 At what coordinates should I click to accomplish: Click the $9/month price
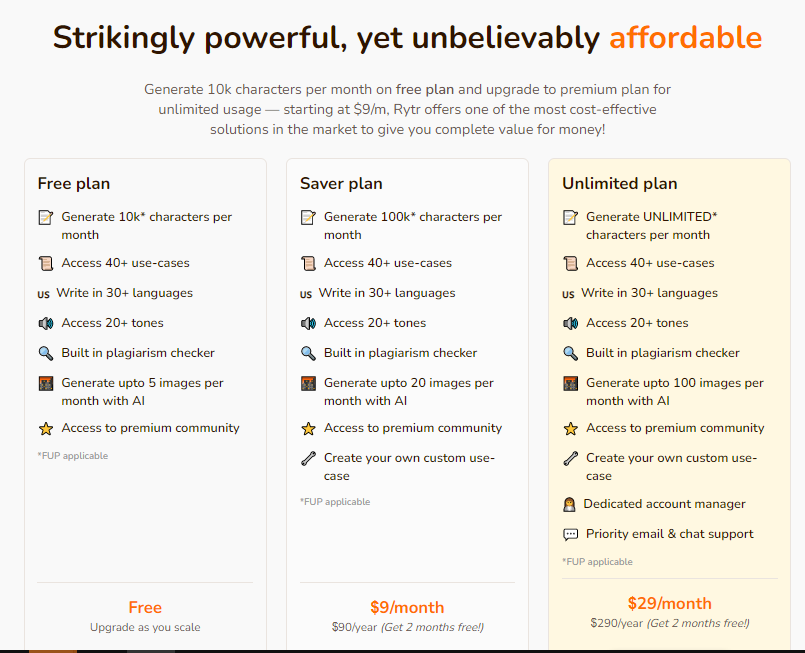pos(407,607)
